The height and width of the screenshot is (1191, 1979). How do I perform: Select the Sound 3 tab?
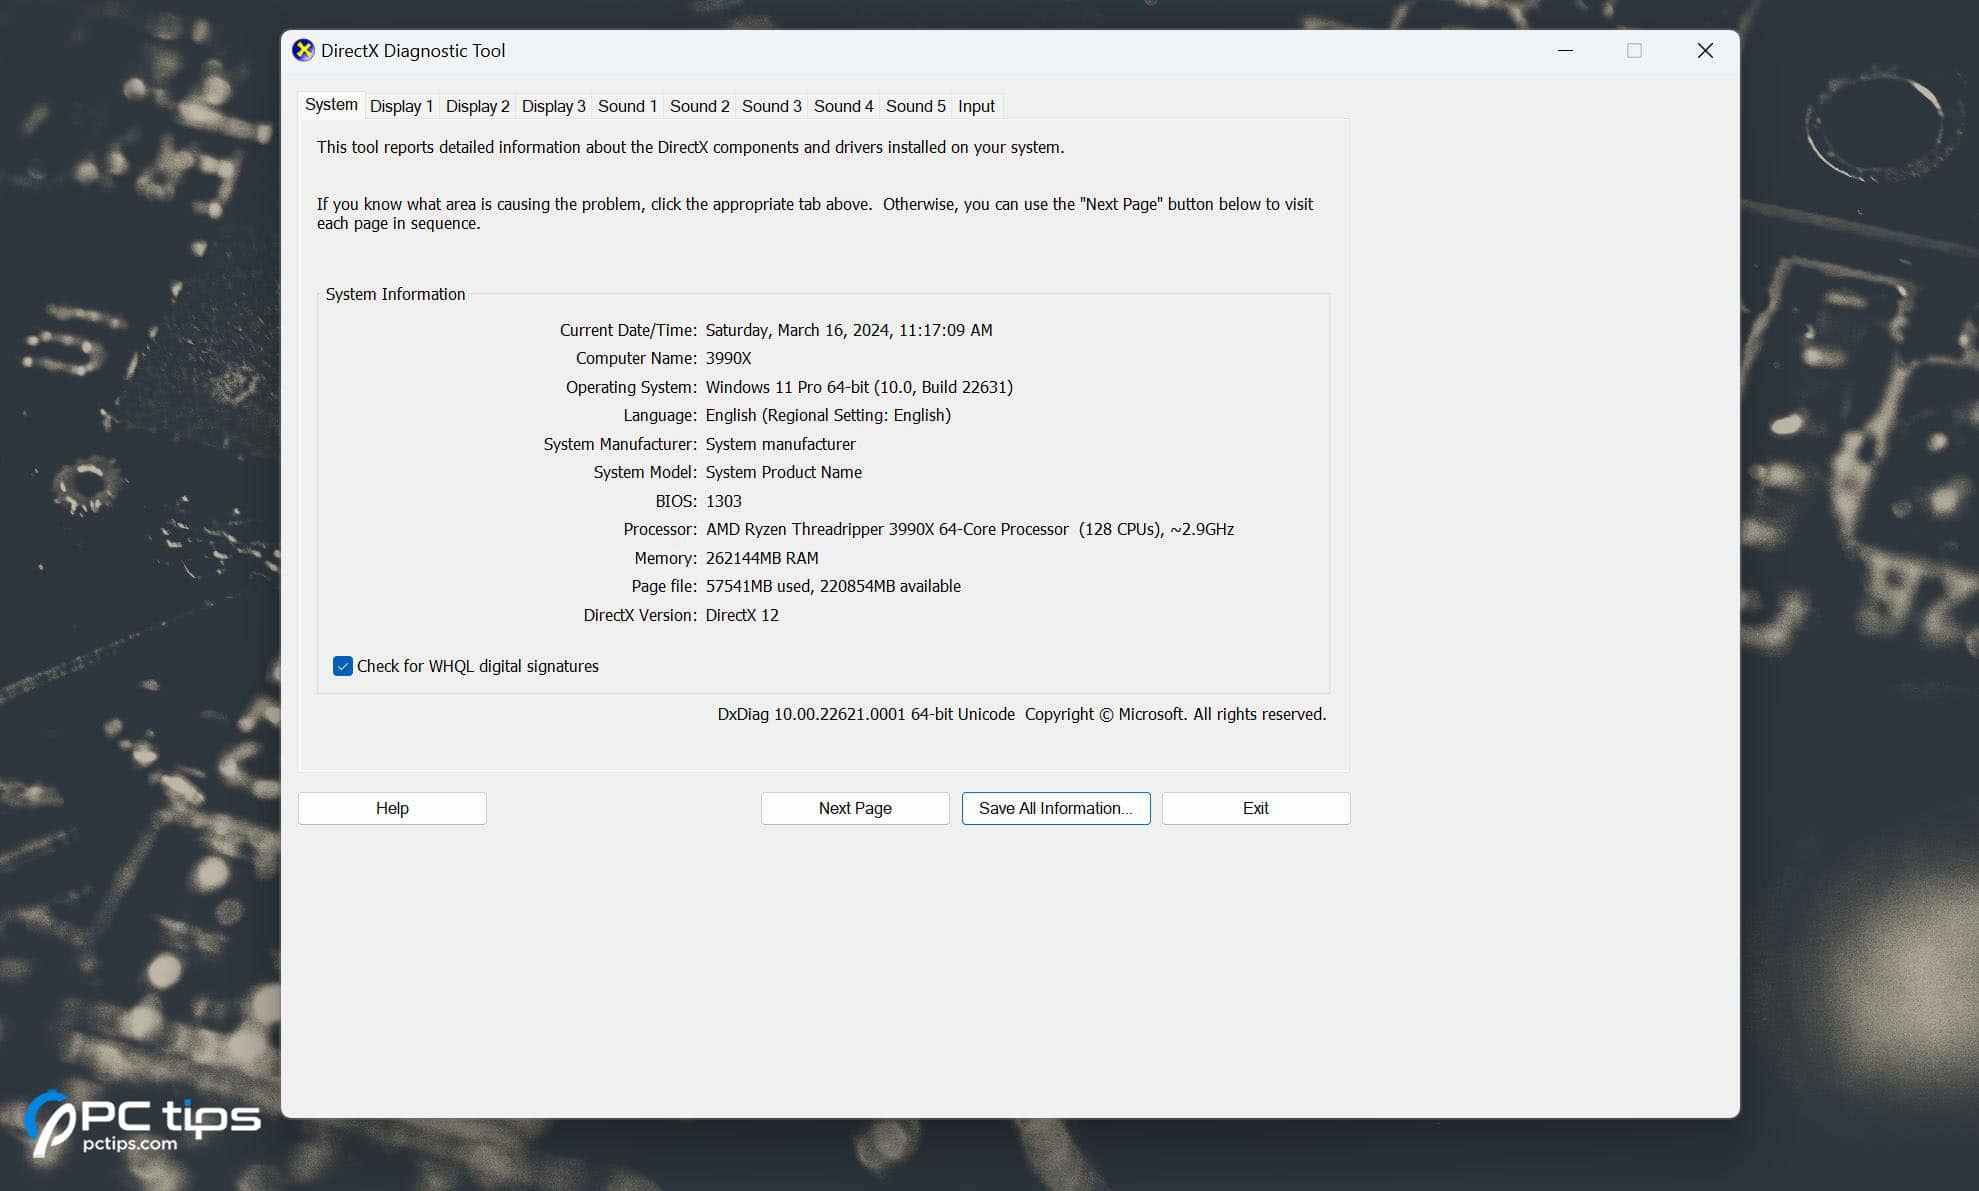[770, 105]
